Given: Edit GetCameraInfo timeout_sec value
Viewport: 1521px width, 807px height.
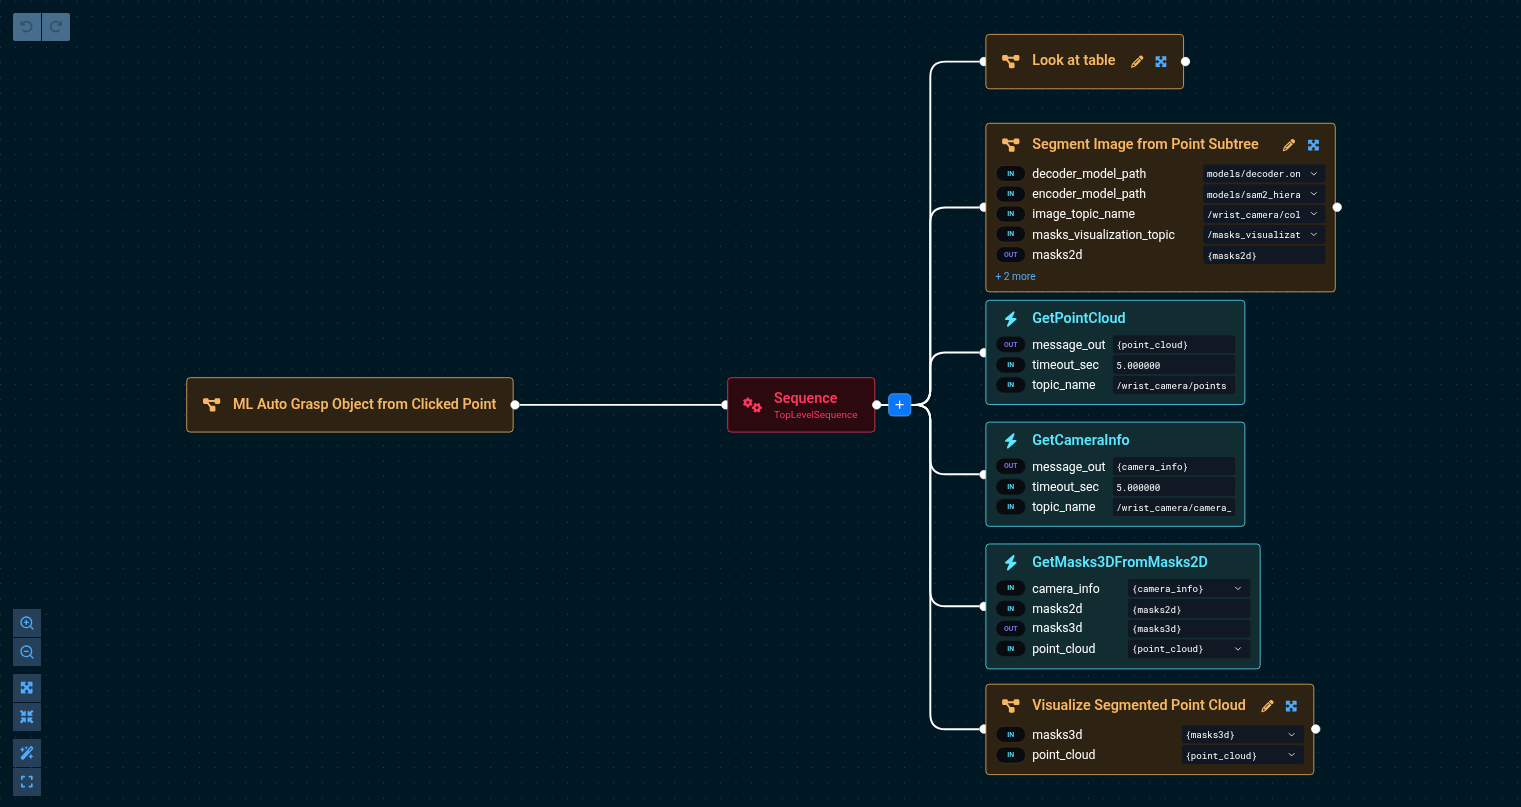Looking at the screenshot, I should coord(1174,487).
